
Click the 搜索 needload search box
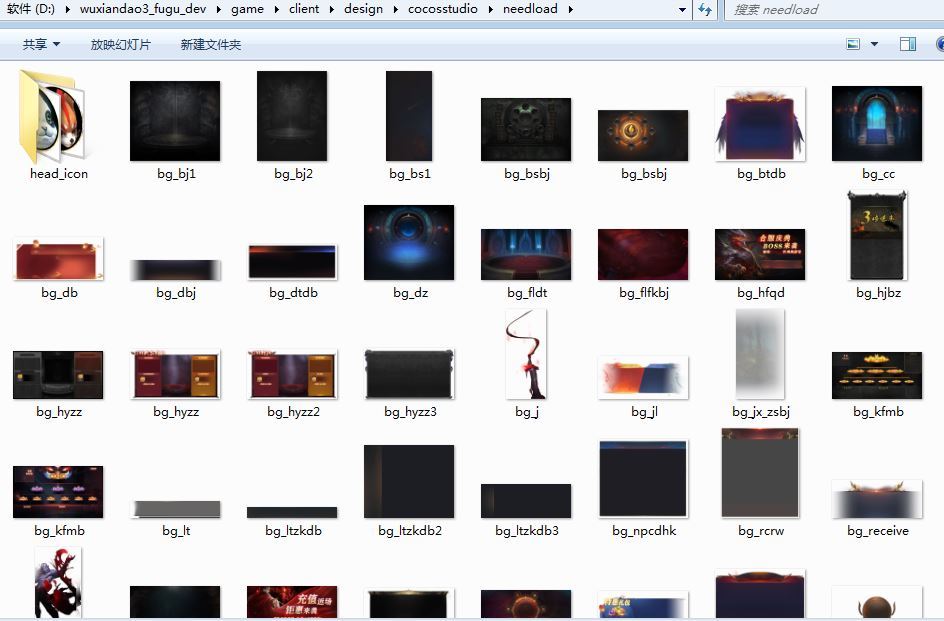[830, 9]
